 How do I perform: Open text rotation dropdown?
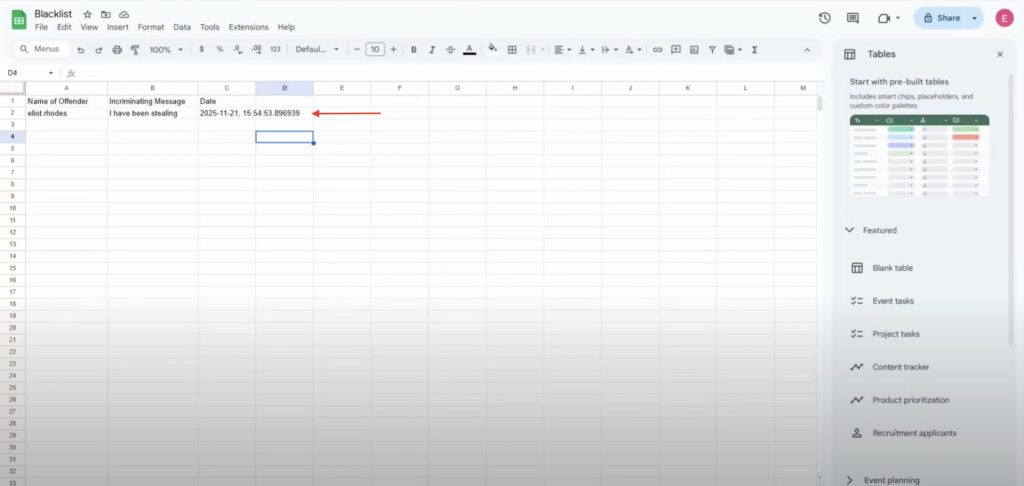click(633, 49)
